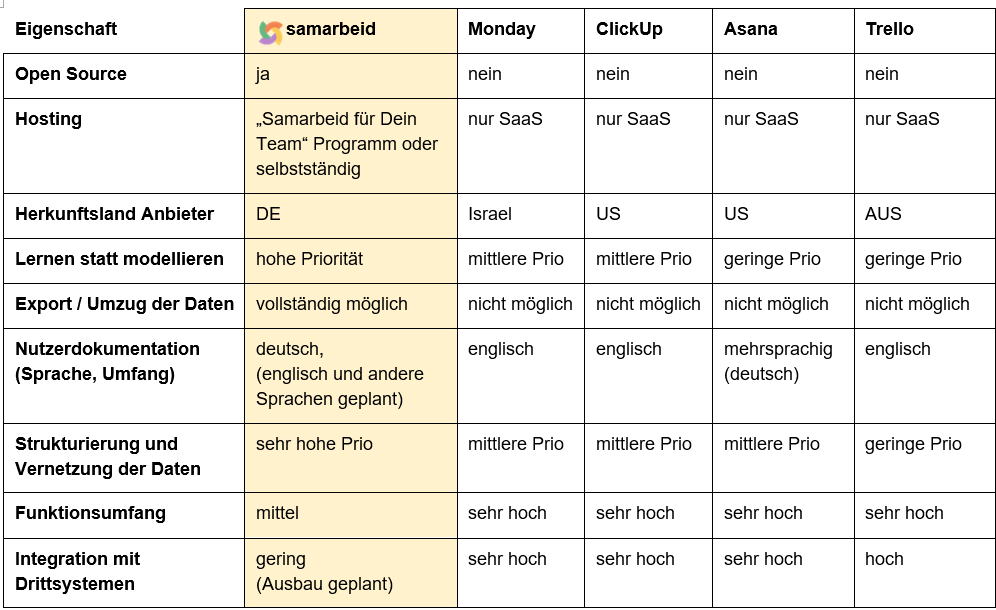Viewport: 996px width, 610px height.
Task: Click the ClickUp column header
Action: (629, 29)
